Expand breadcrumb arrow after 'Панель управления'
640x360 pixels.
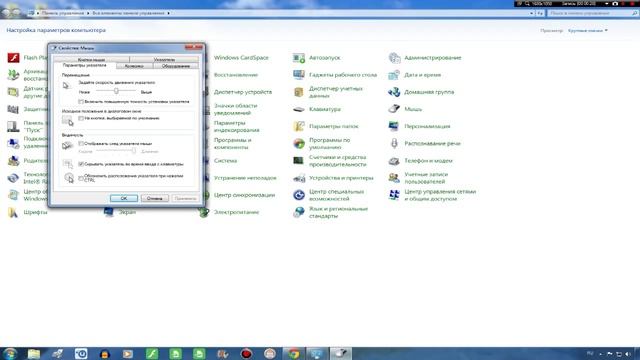[88, 13]
